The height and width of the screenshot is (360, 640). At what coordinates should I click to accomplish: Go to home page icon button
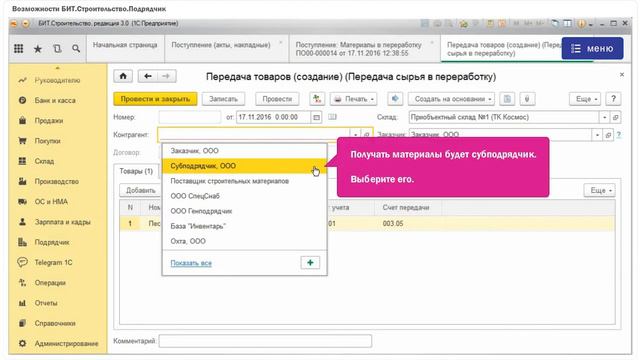(x=123, y=76)
